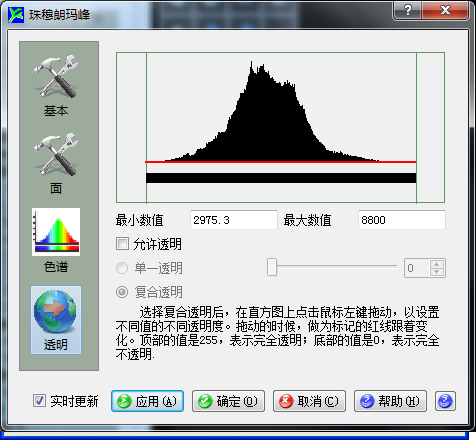Select the 复合透明 radio button
476x440 pixels.
click(122, 292)
